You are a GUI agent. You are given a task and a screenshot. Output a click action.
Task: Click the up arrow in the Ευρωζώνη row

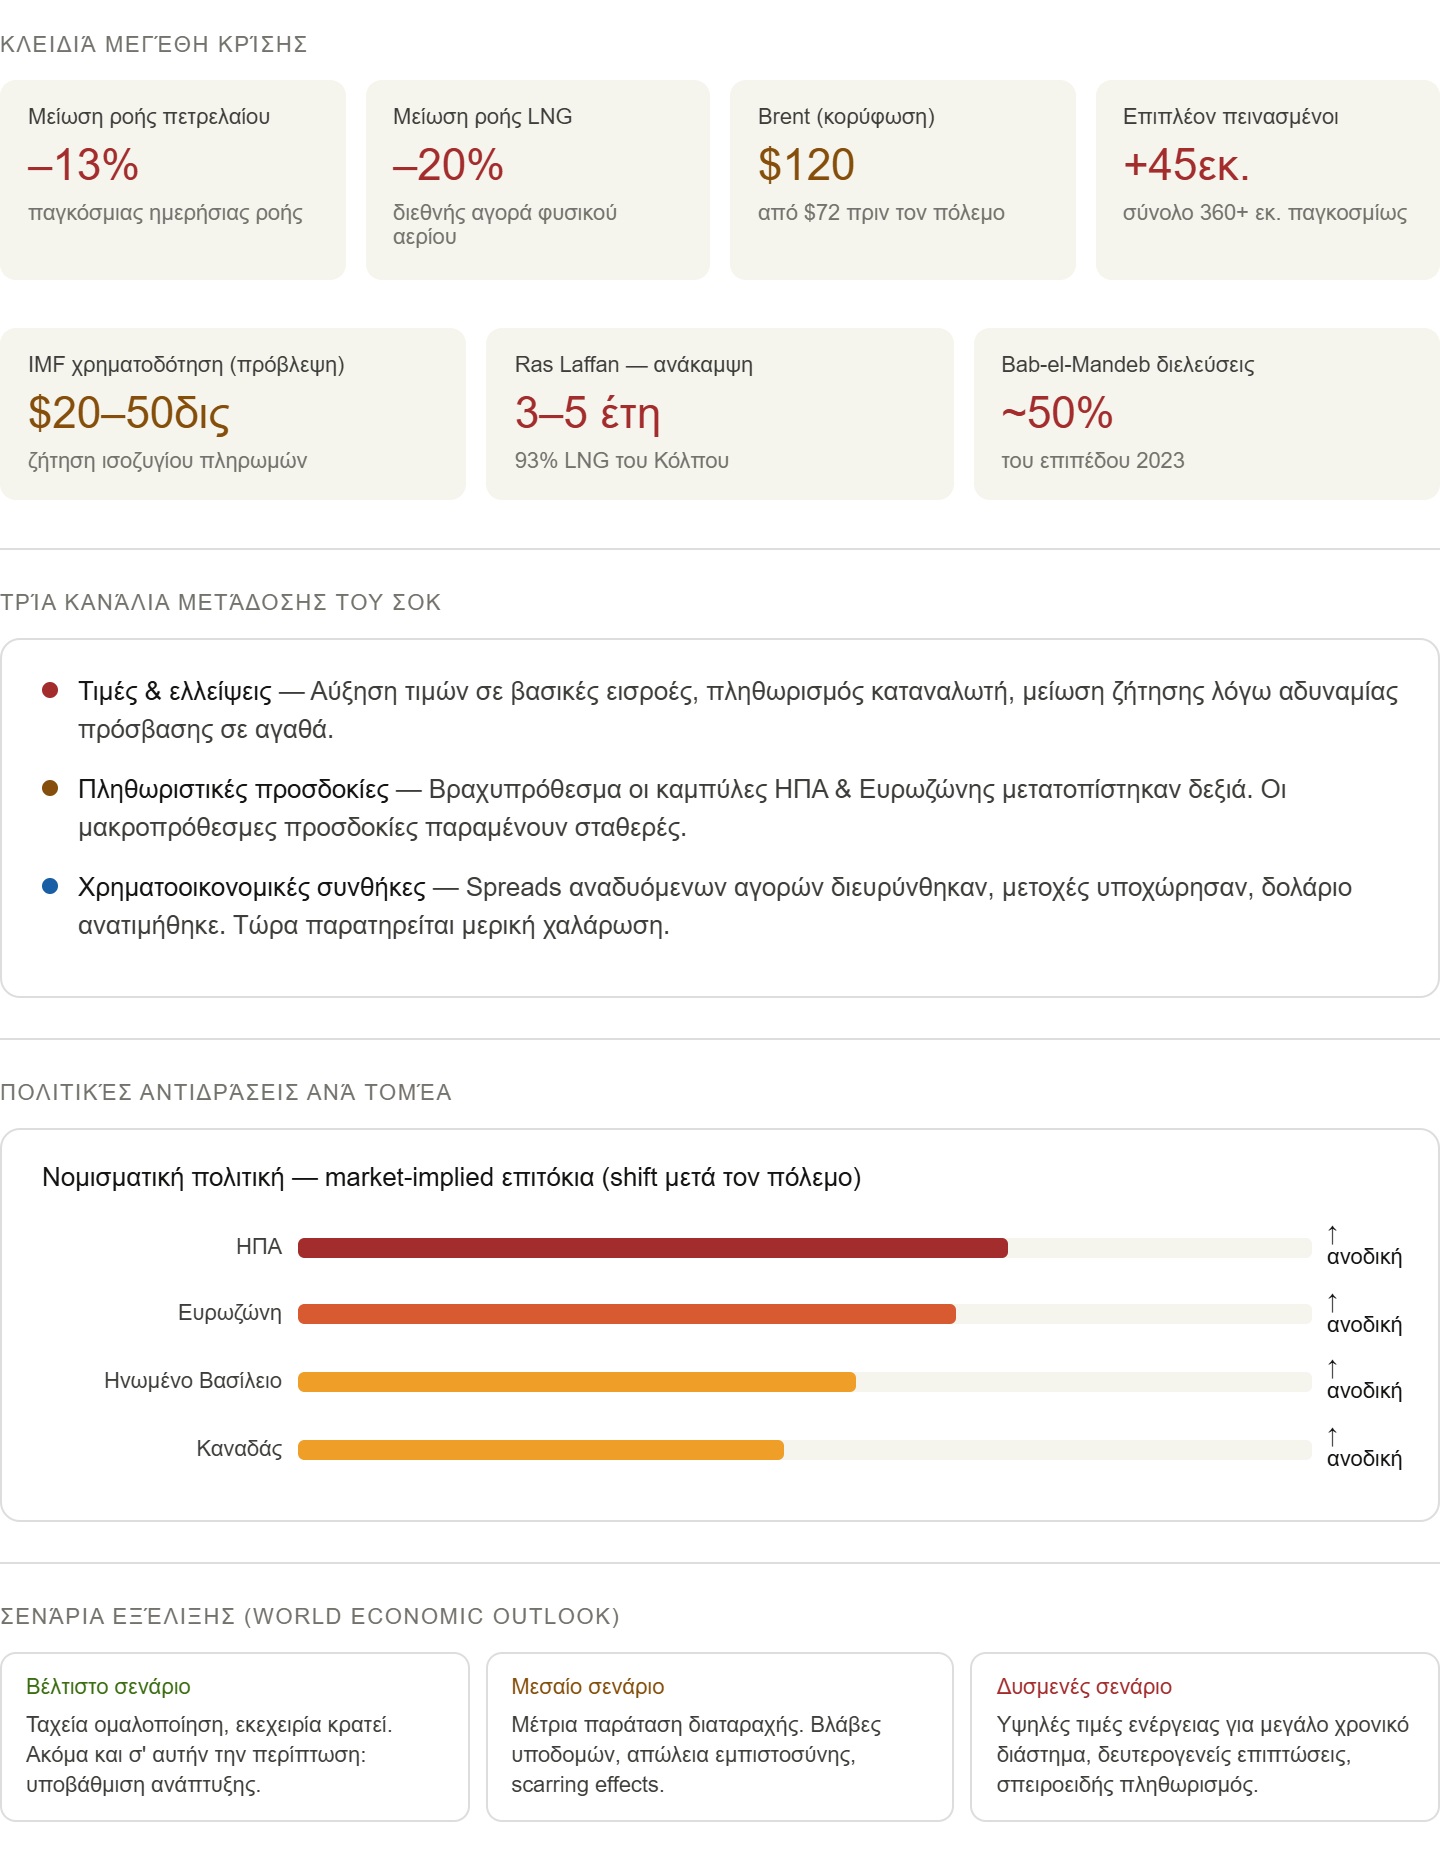point(1332,1301)
